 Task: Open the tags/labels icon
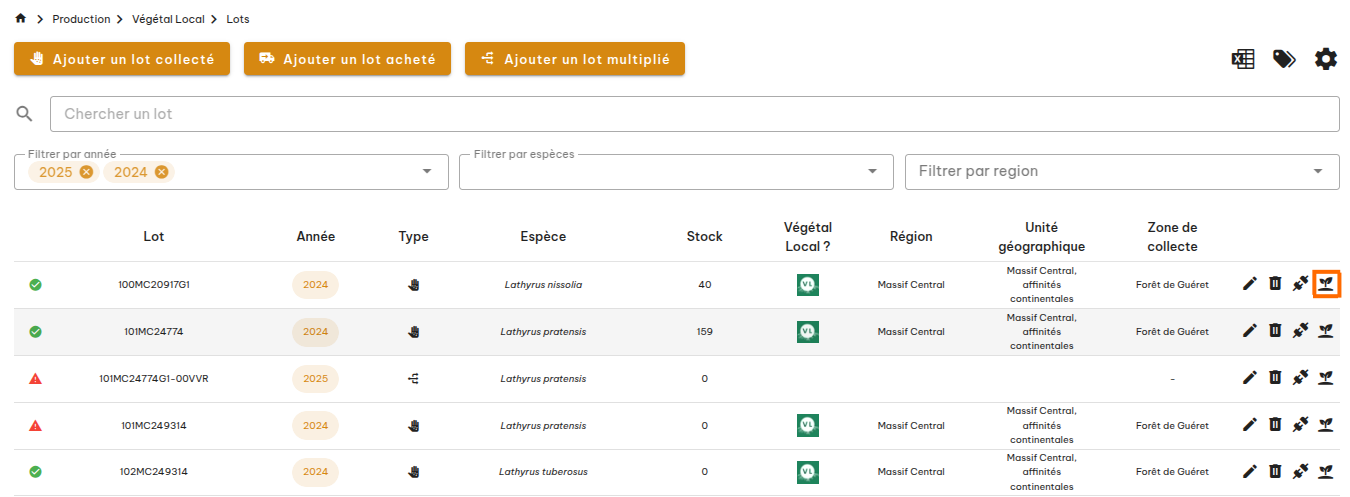click(1284, 59)
